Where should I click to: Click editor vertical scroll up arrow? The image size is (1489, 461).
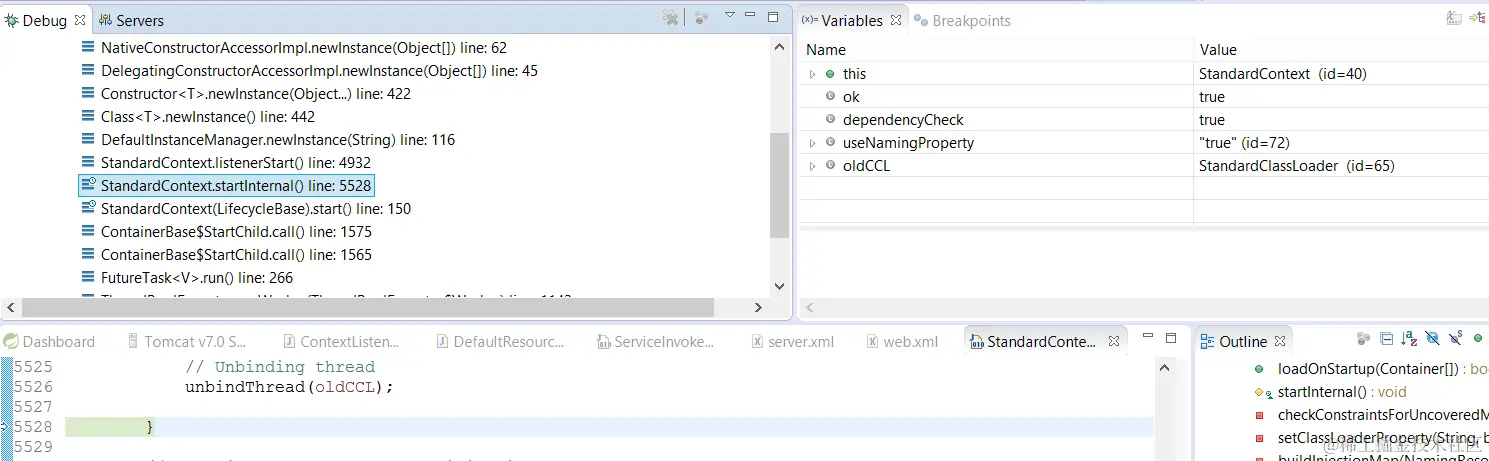(x=1165, y=368)
